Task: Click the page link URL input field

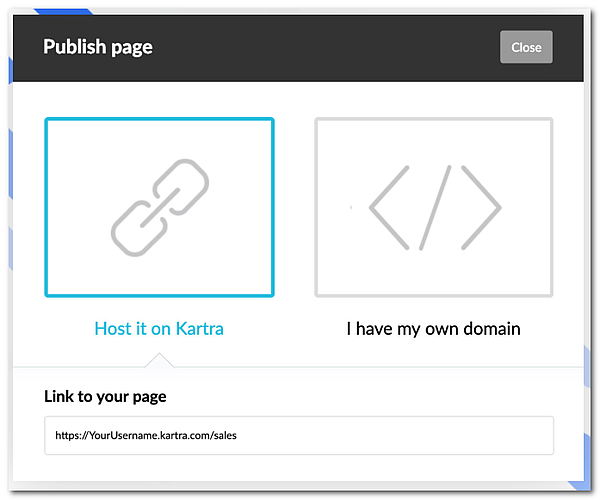Action: click(x=299, y=435)
